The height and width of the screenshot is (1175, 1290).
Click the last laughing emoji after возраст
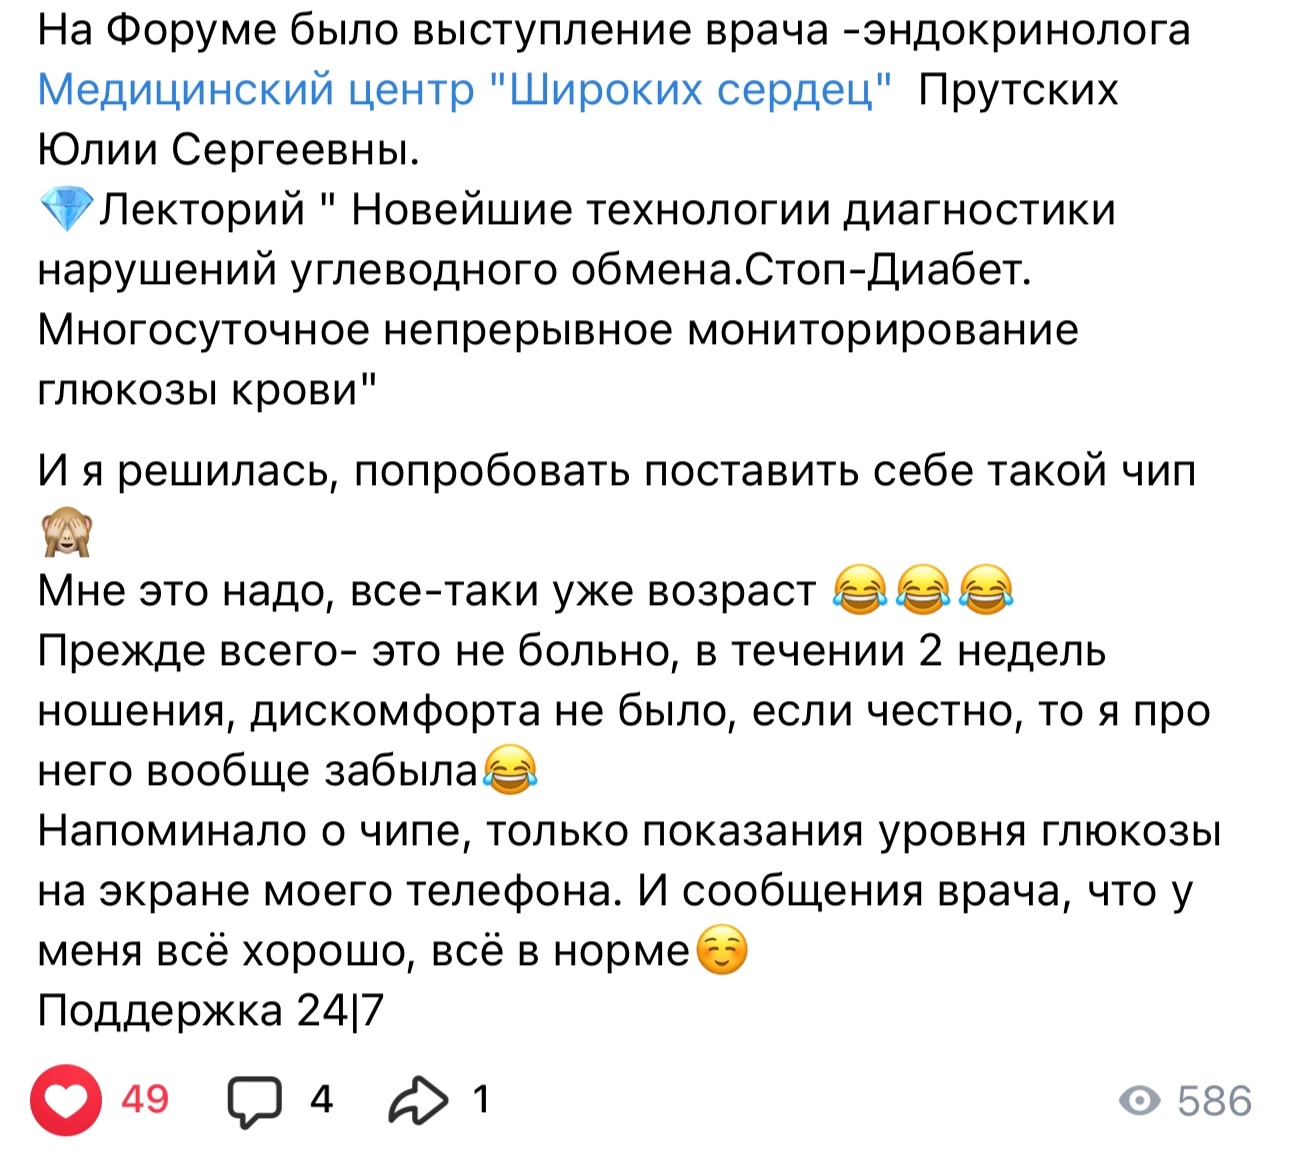pos(986,589)
